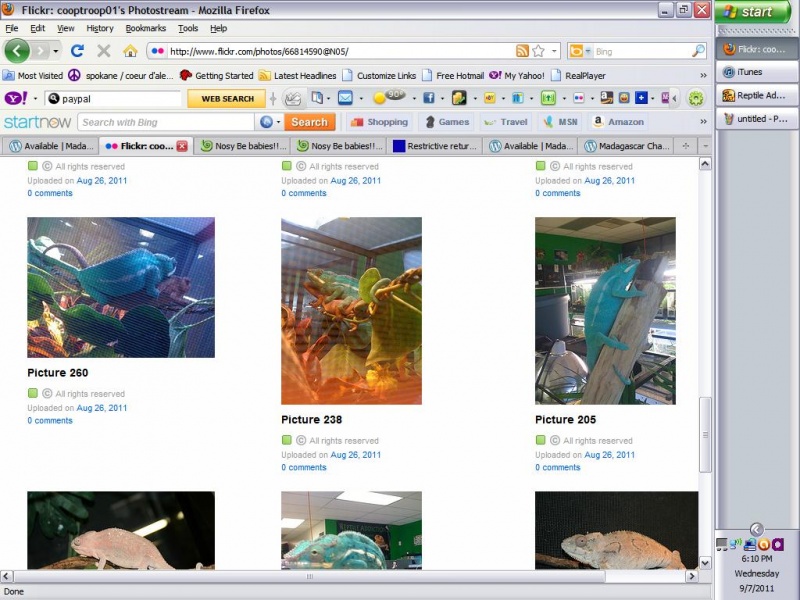The height and width of the screenshot is (600, 800).
Task: Click the RSS feed icon in address bar
Action: pos(522,51)
